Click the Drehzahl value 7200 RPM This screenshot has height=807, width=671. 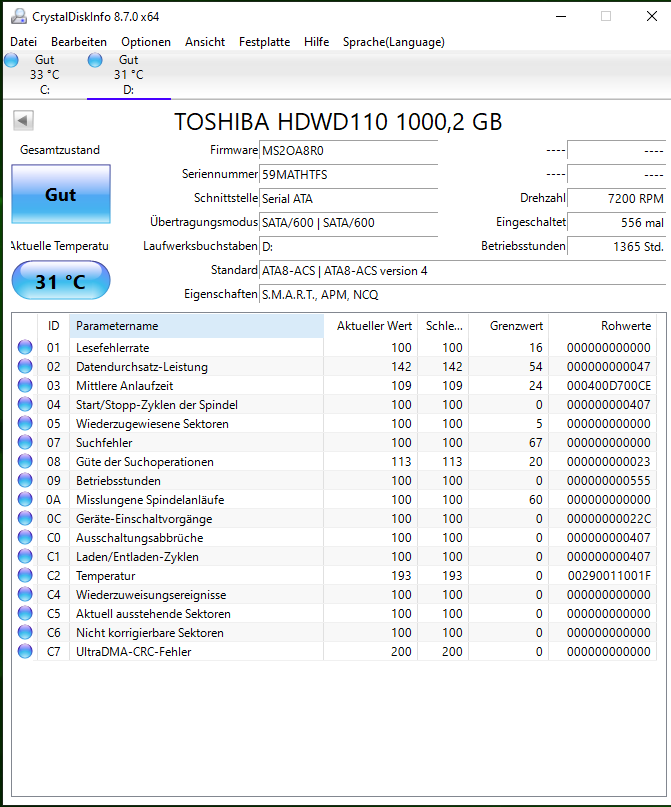click(616, 199)
